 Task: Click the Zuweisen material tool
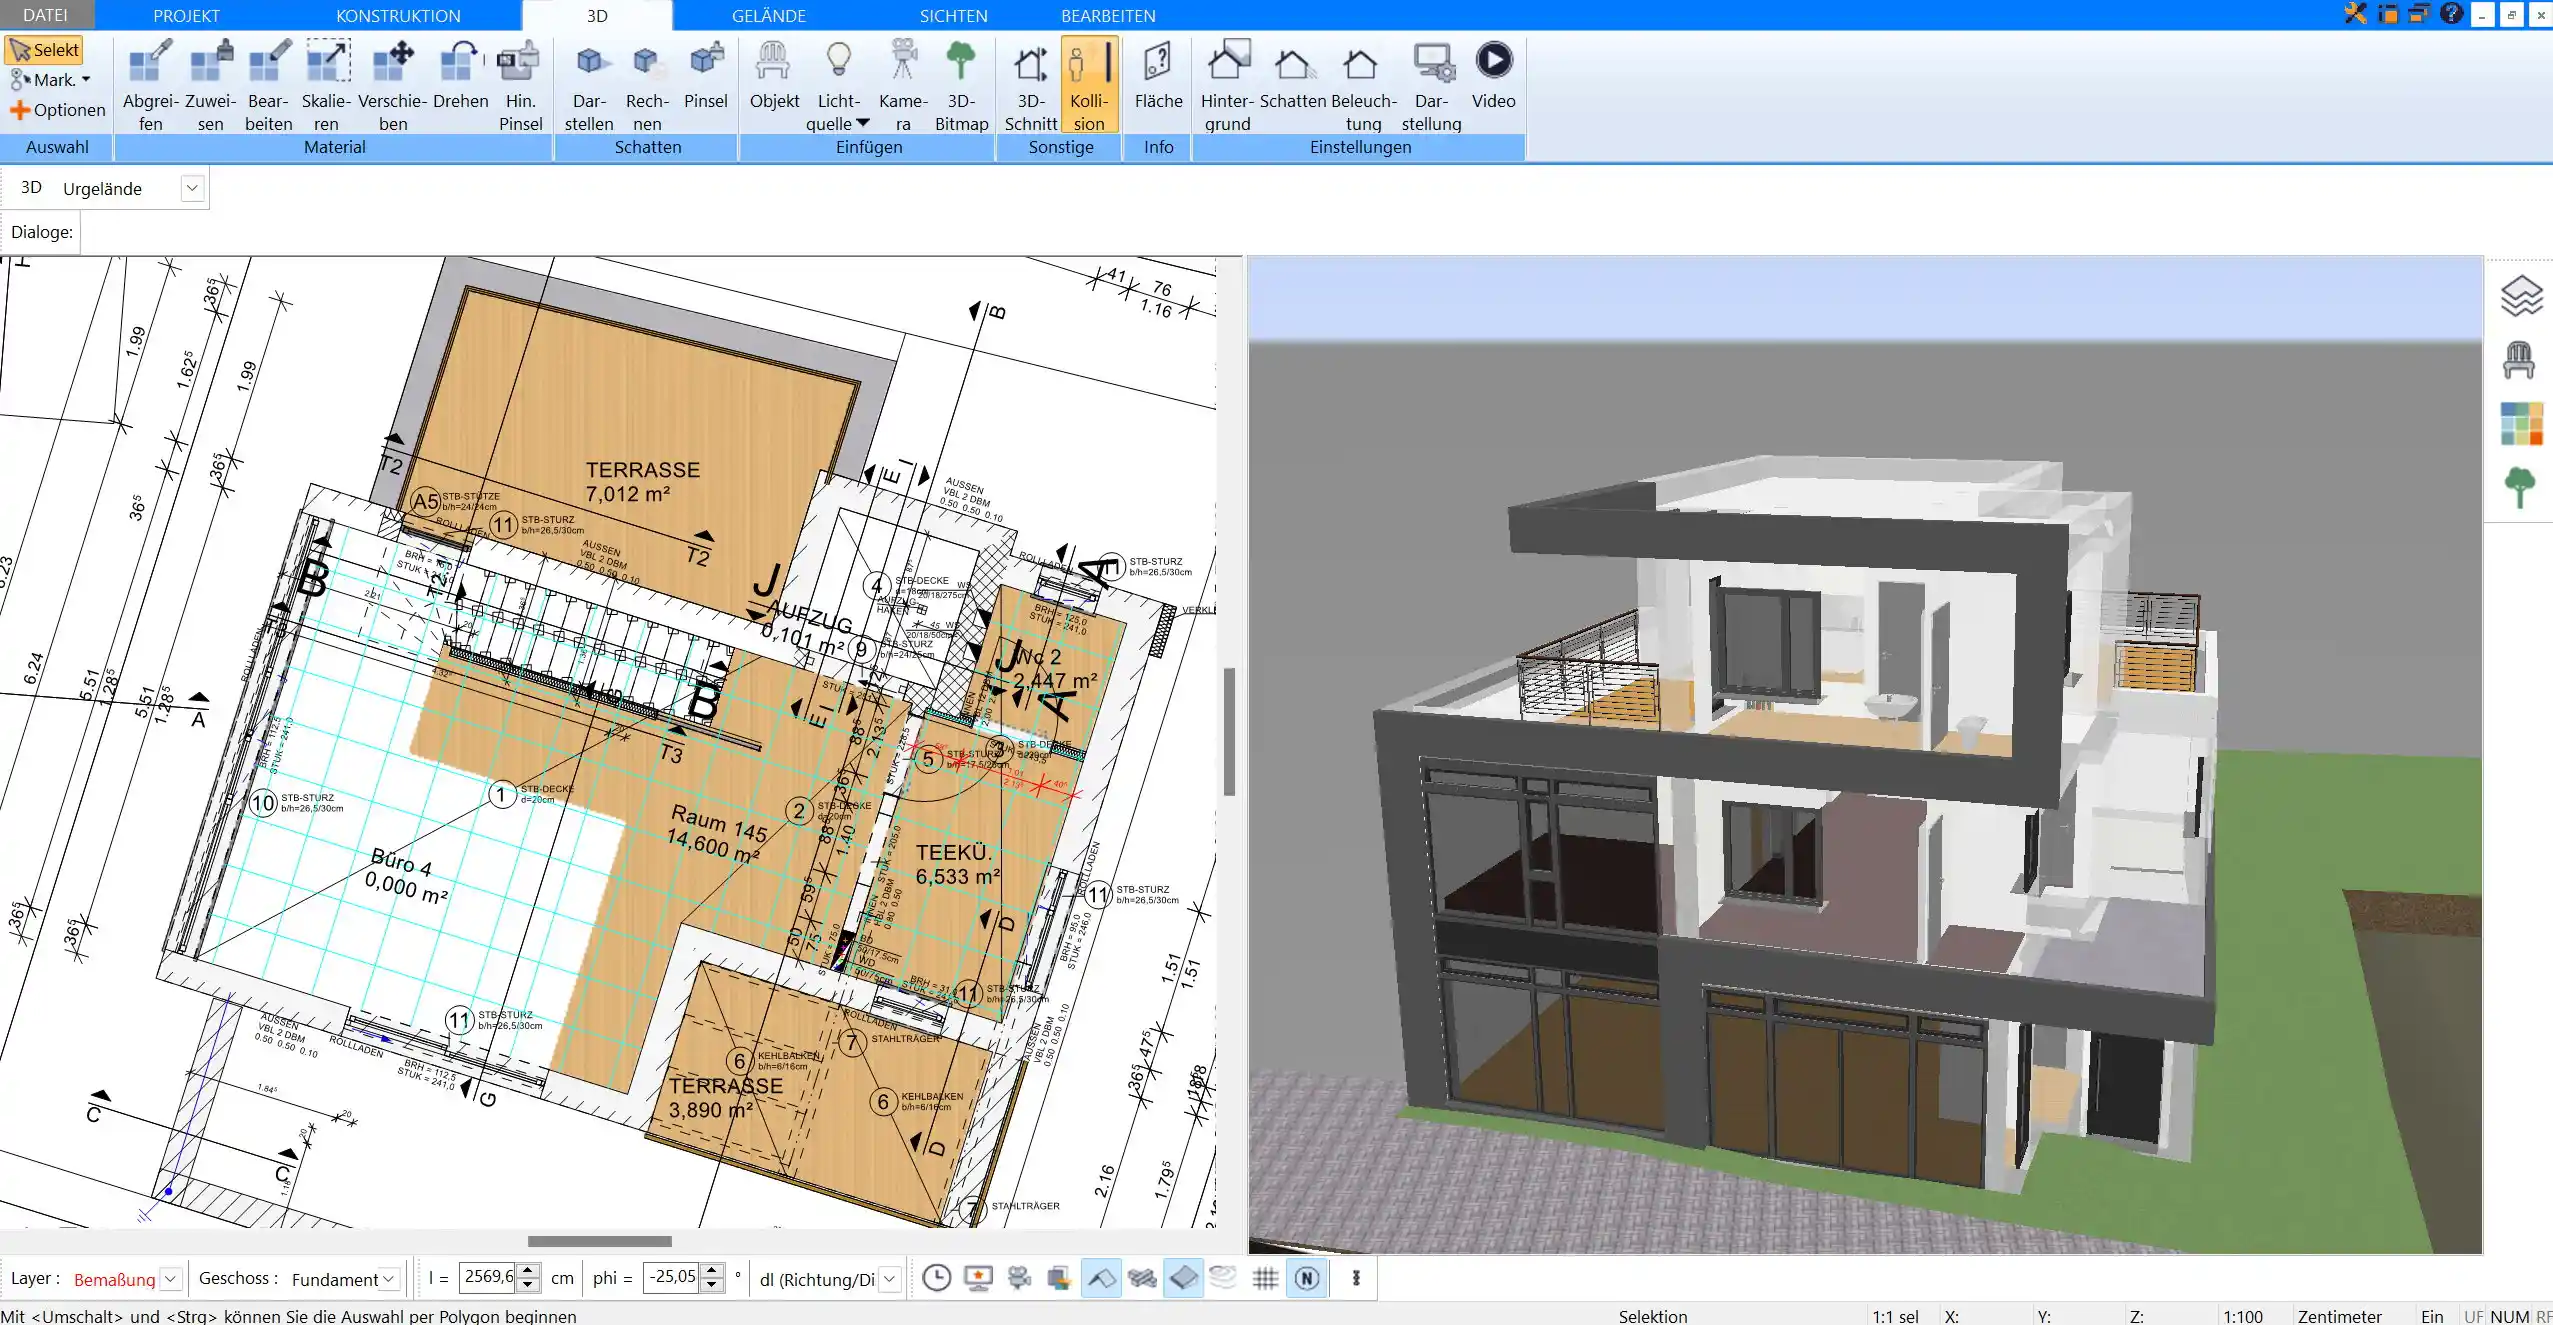211,86
